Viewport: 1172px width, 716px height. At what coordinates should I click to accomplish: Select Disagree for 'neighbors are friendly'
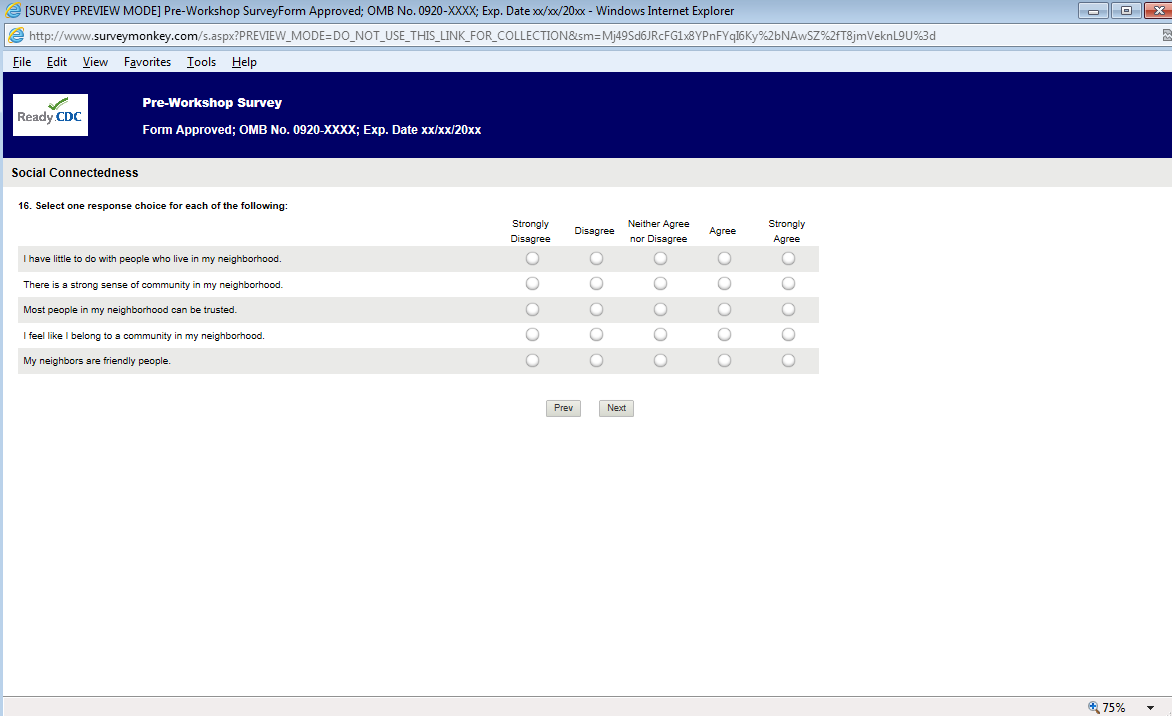click(596, 360)
